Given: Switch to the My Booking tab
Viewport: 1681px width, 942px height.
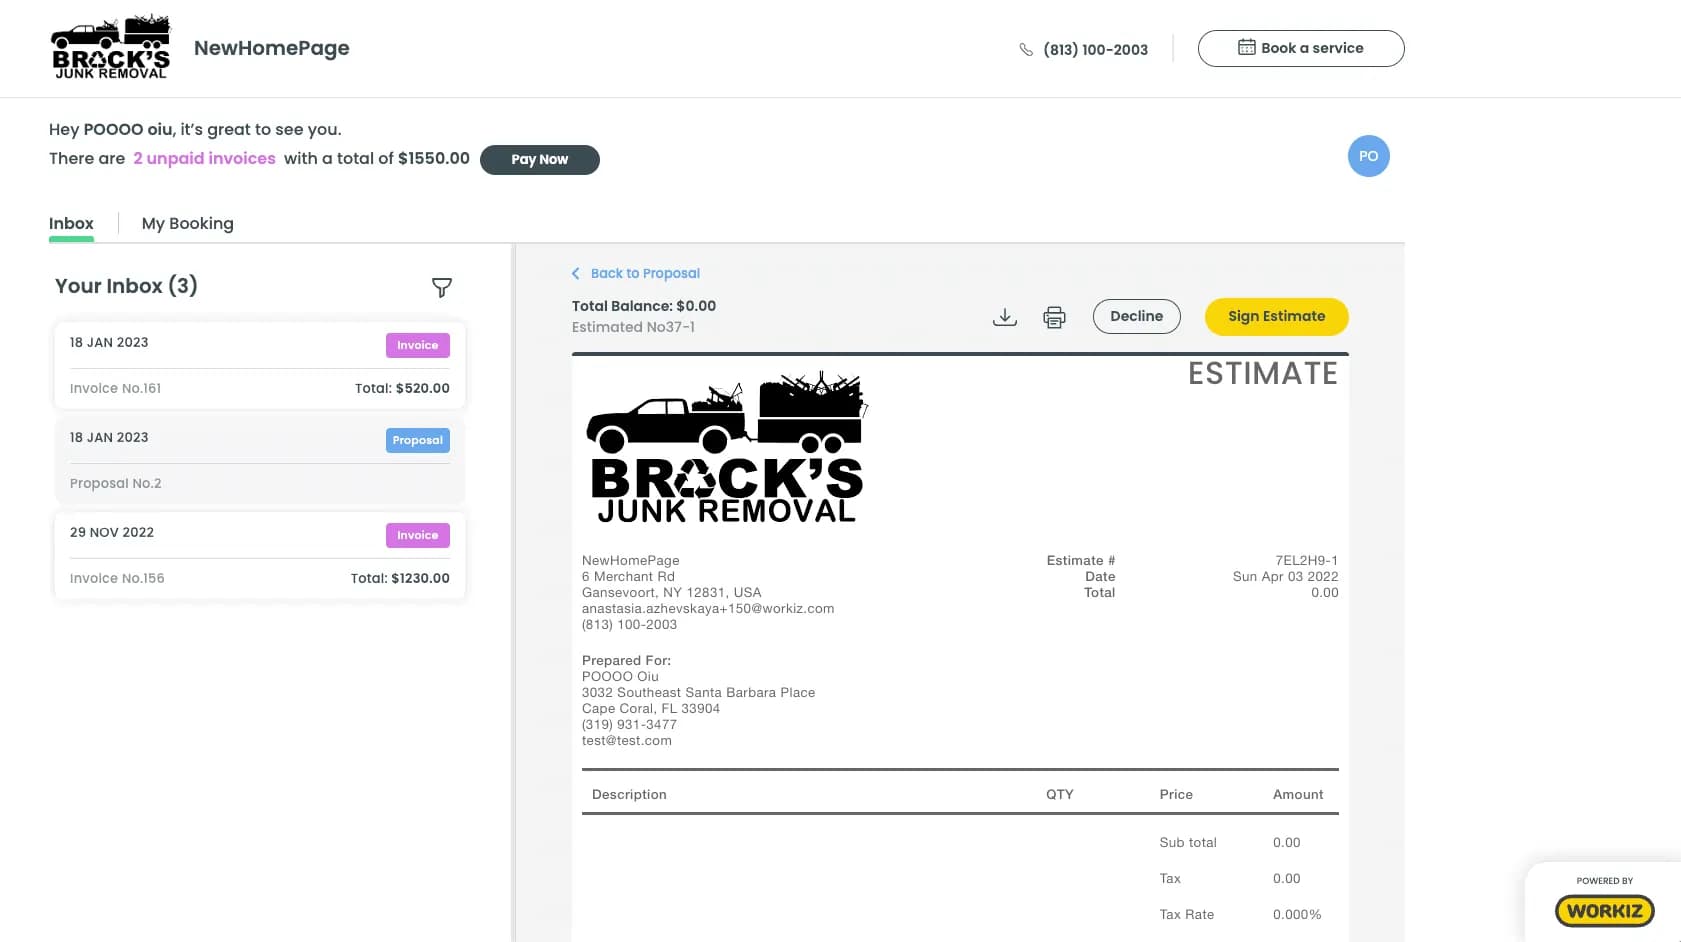Looking at the screenshot, I should 187,223.
